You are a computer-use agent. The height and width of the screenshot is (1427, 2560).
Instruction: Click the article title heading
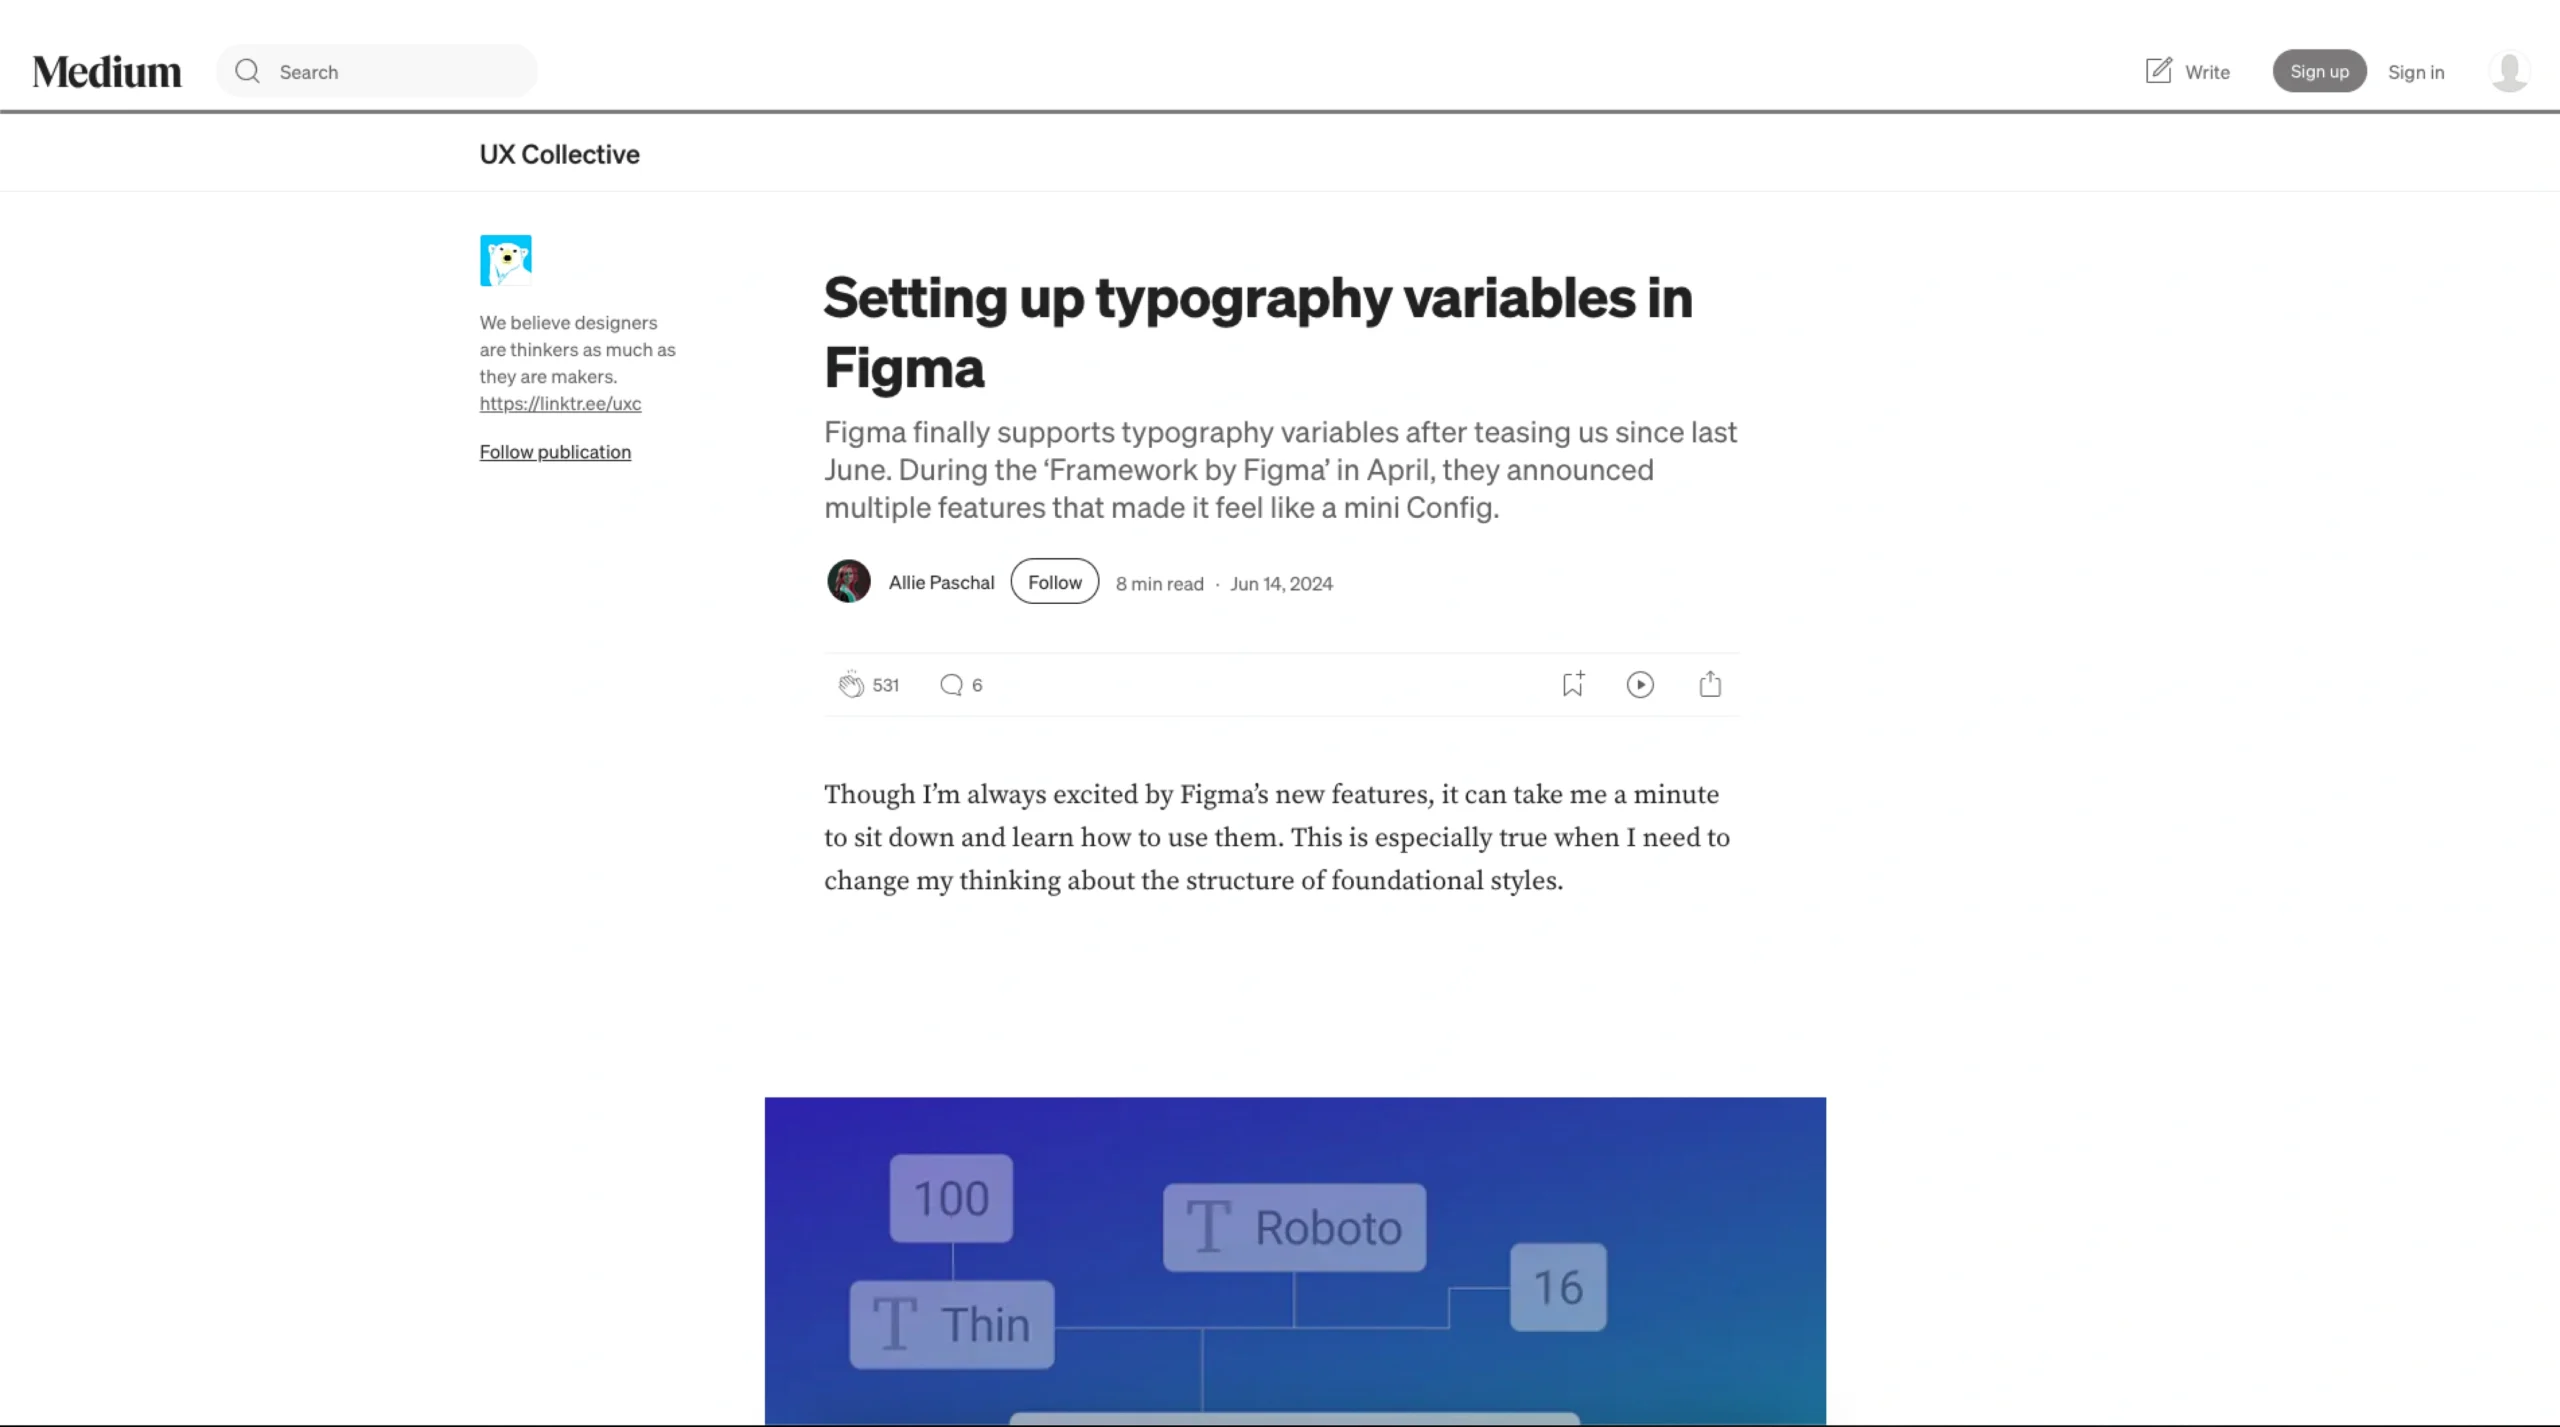click(1258, 332)
